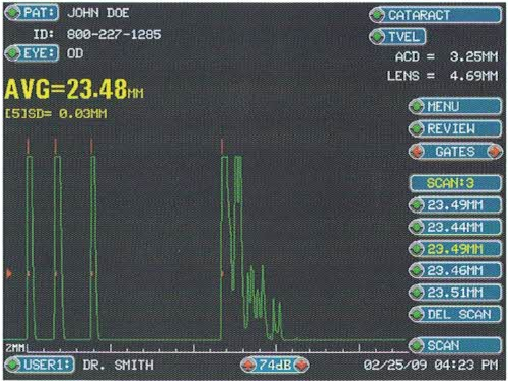The height and width of the screenshot is (381, 508).
Task: Click the green dot icon on 23.51MM
Action: pyautogui.click(x=417, y=293)
